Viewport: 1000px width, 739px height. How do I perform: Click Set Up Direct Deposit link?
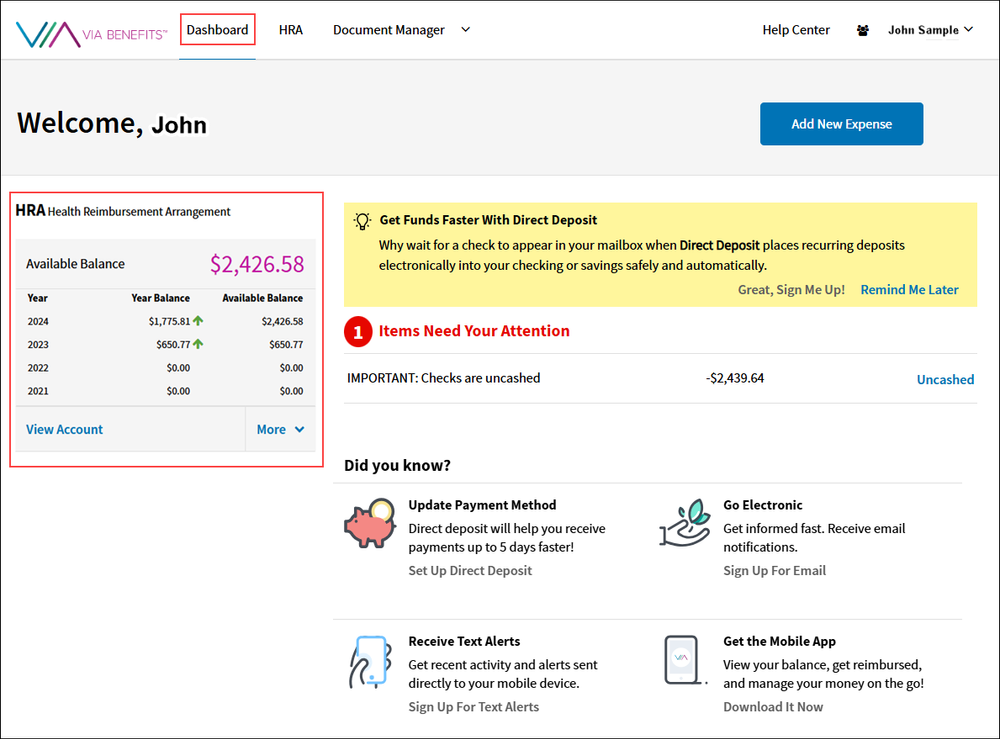click(x=468, y=570)
